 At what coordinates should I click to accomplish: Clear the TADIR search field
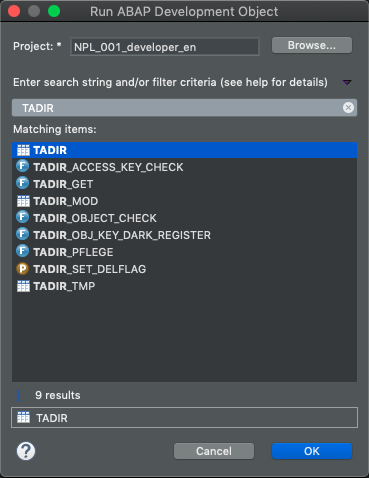[348, 107]
